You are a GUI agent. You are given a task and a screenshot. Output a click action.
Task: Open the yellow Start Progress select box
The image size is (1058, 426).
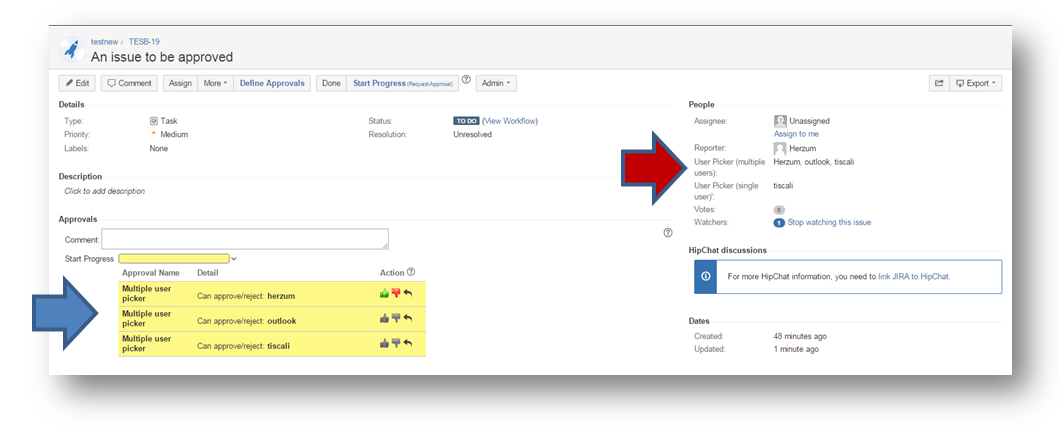point(176,259)
